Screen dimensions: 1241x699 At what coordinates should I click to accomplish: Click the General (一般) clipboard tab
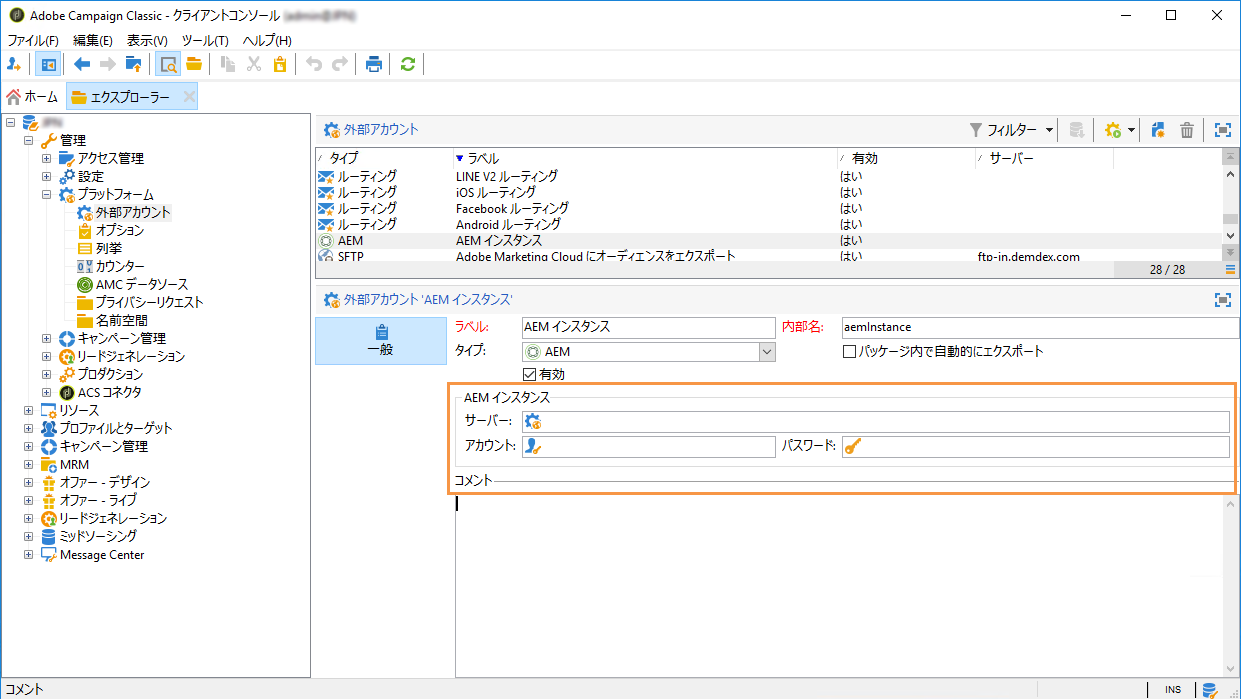click(x=381, y=341)
